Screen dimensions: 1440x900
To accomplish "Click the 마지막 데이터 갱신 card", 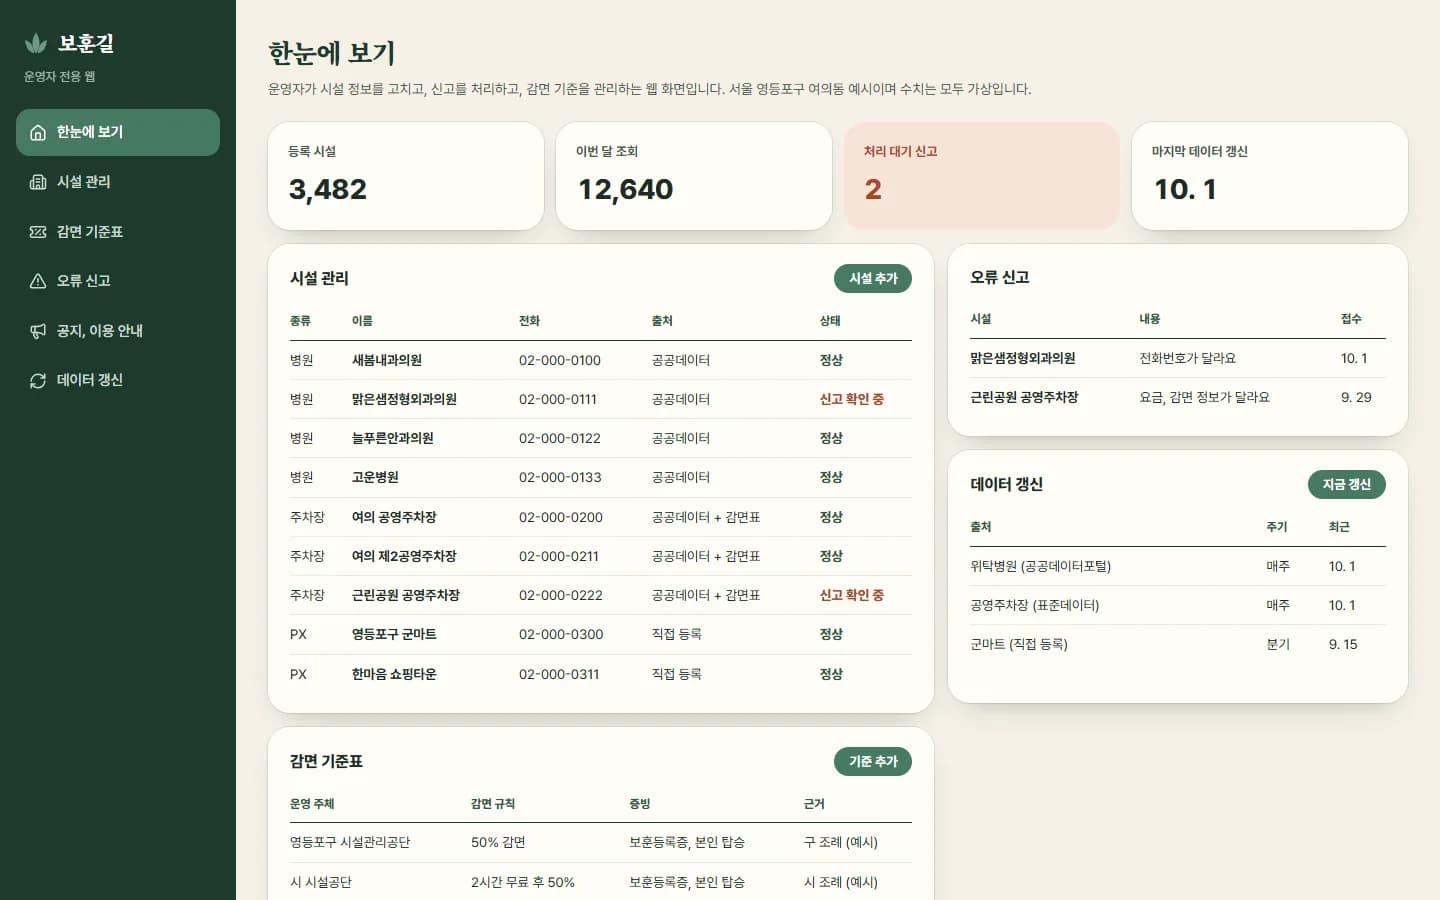I will (x=1270, y=176).
